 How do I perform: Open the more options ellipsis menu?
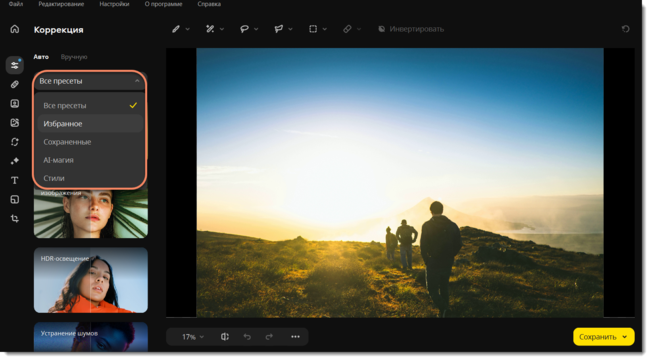(295, 337)
